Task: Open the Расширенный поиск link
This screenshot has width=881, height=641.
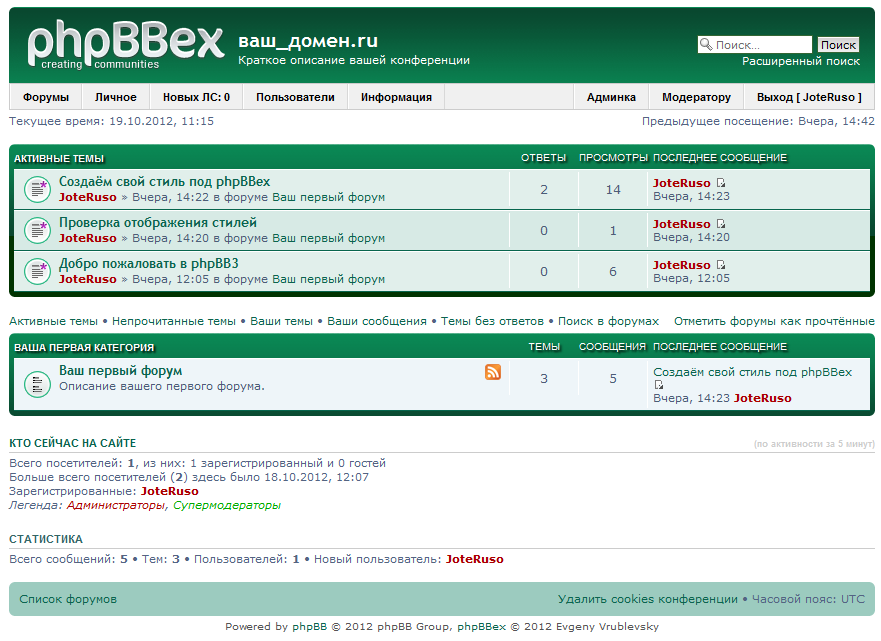Action: coord(800,61)
